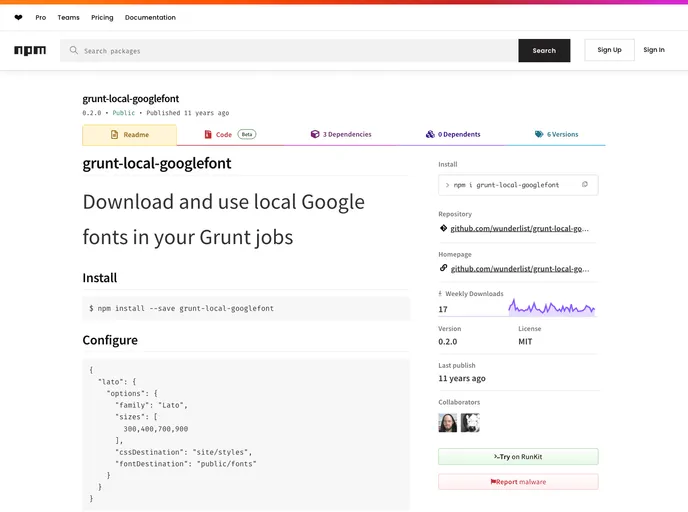
Task: Click the 0.2.0 version value in sidebar
Action: coord(448,341)
